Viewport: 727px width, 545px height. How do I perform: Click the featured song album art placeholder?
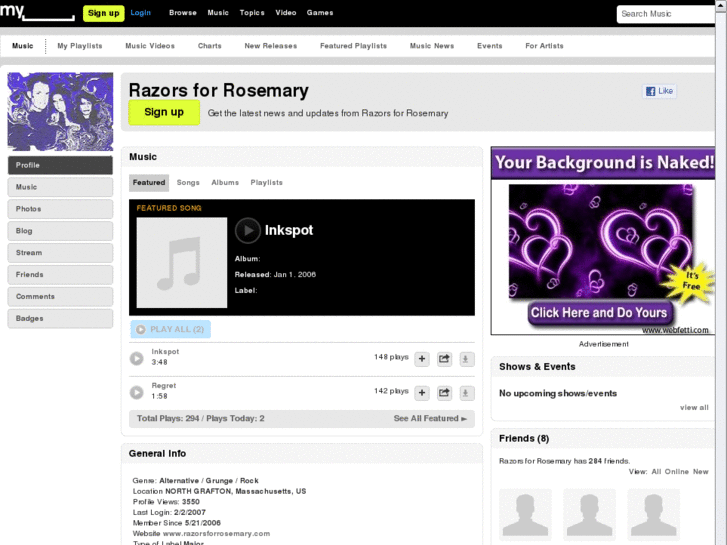(x=182, y=263)
